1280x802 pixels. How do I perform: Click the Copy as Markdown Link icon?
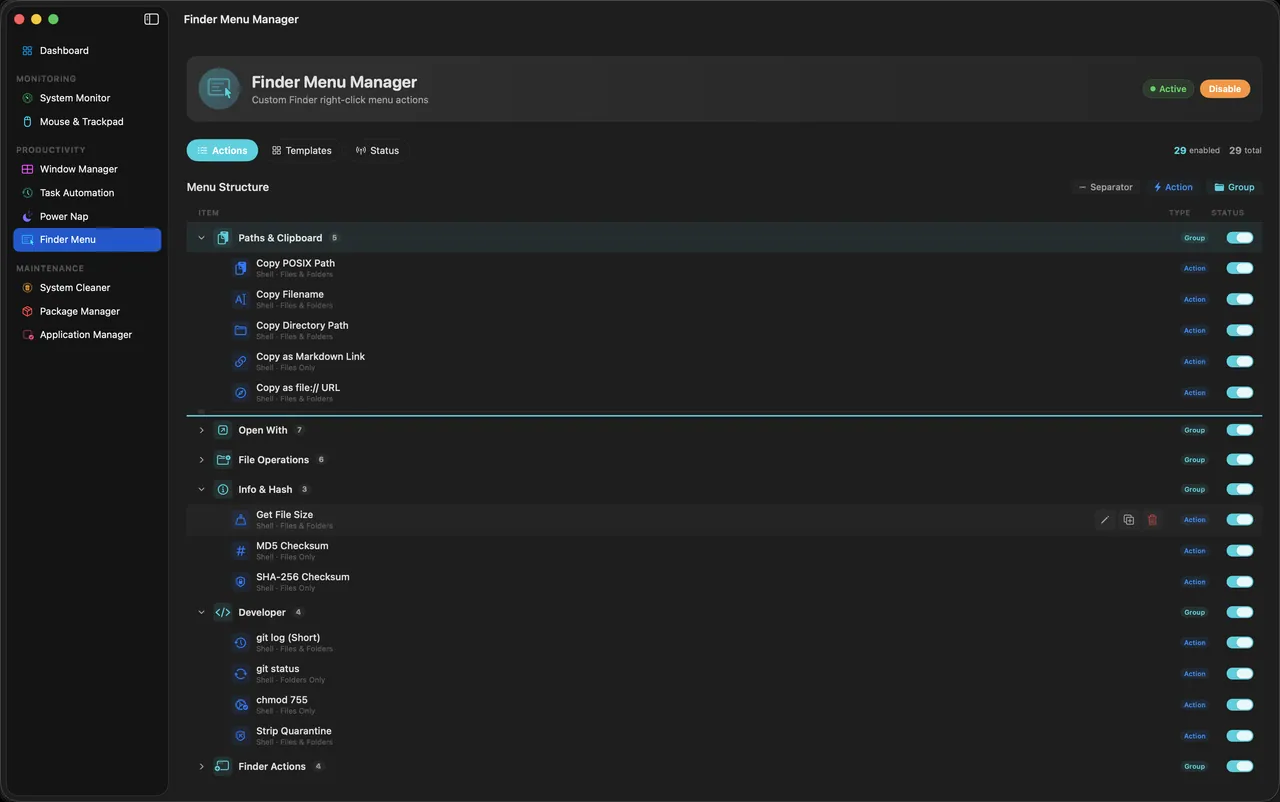coord(240,362)
